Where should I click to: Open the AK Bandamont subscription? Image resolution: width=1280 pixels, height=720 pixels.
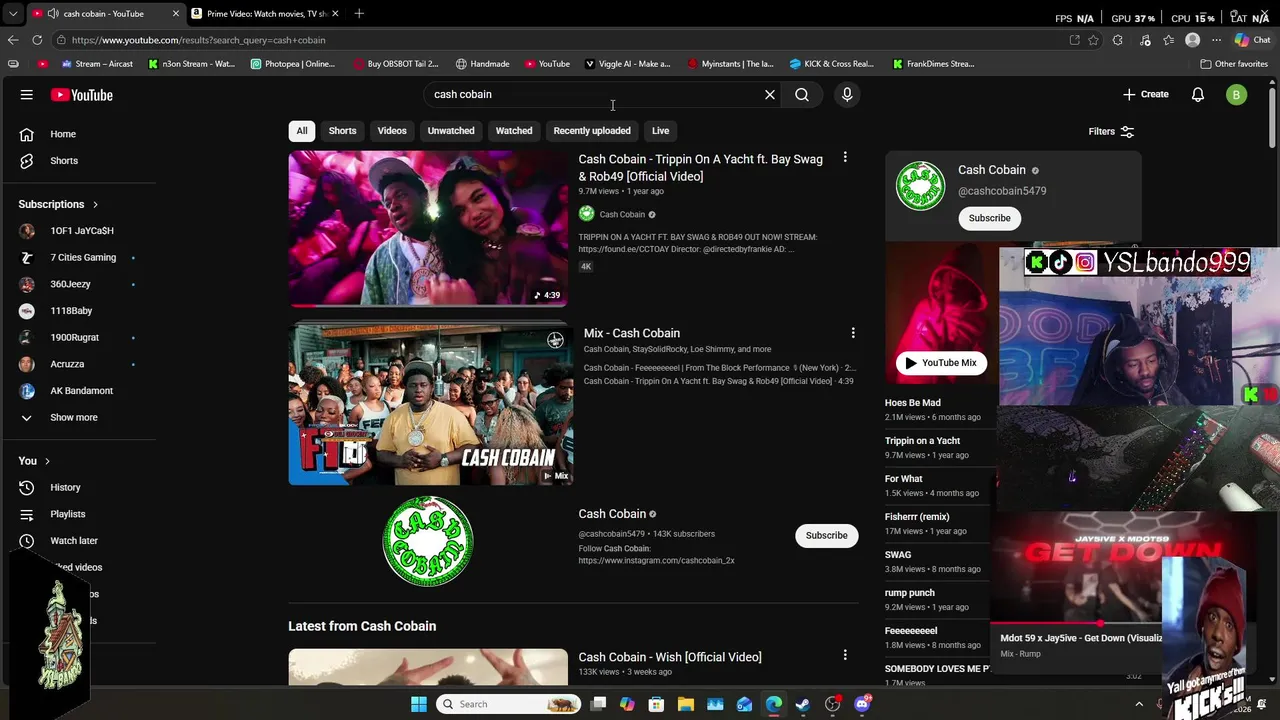pyautogui.click(x=82, y=391)
